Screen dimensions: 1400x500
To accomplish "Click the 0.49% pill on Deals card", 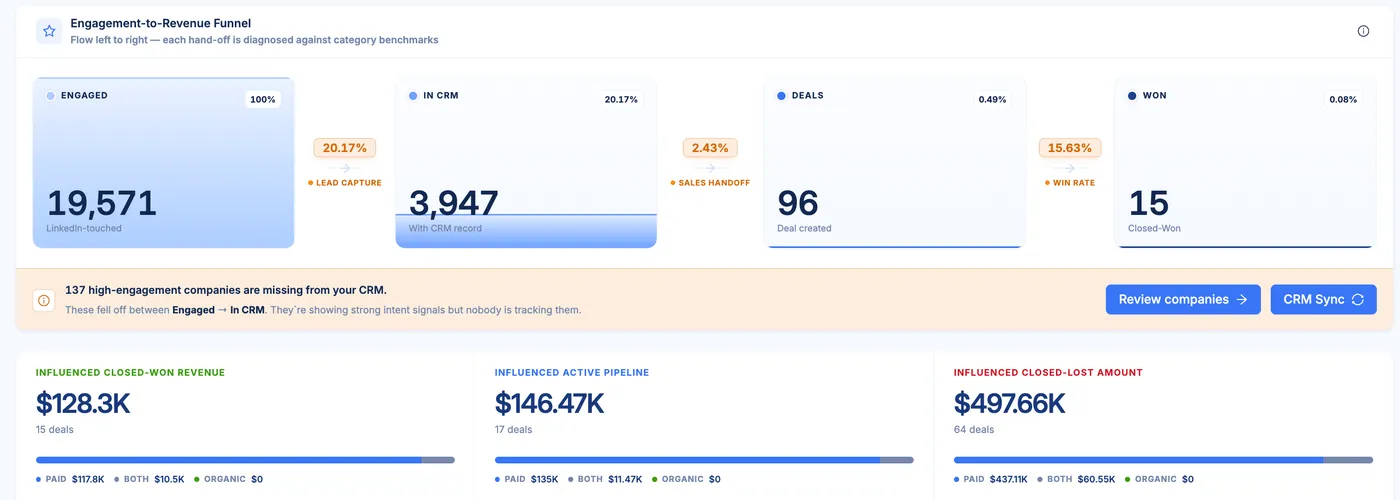I will [992, 99].
